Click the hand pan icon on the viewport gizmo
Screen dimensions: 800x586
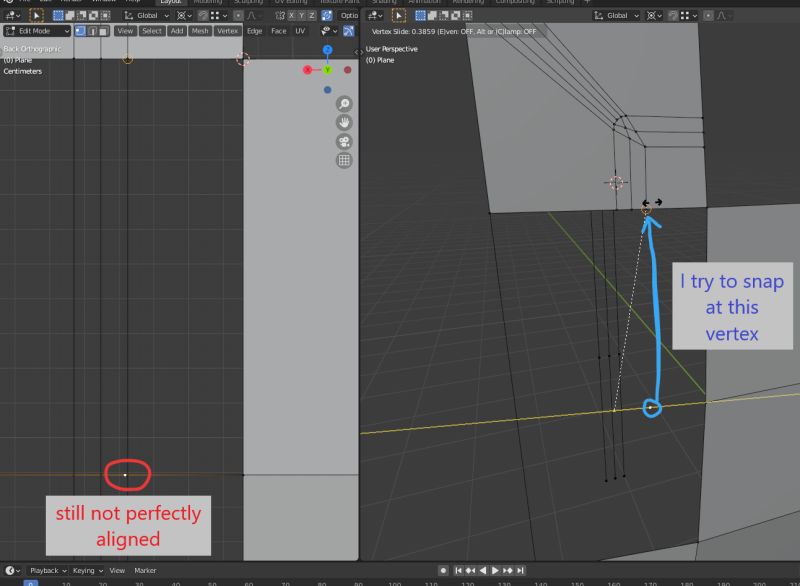point(344,123)
